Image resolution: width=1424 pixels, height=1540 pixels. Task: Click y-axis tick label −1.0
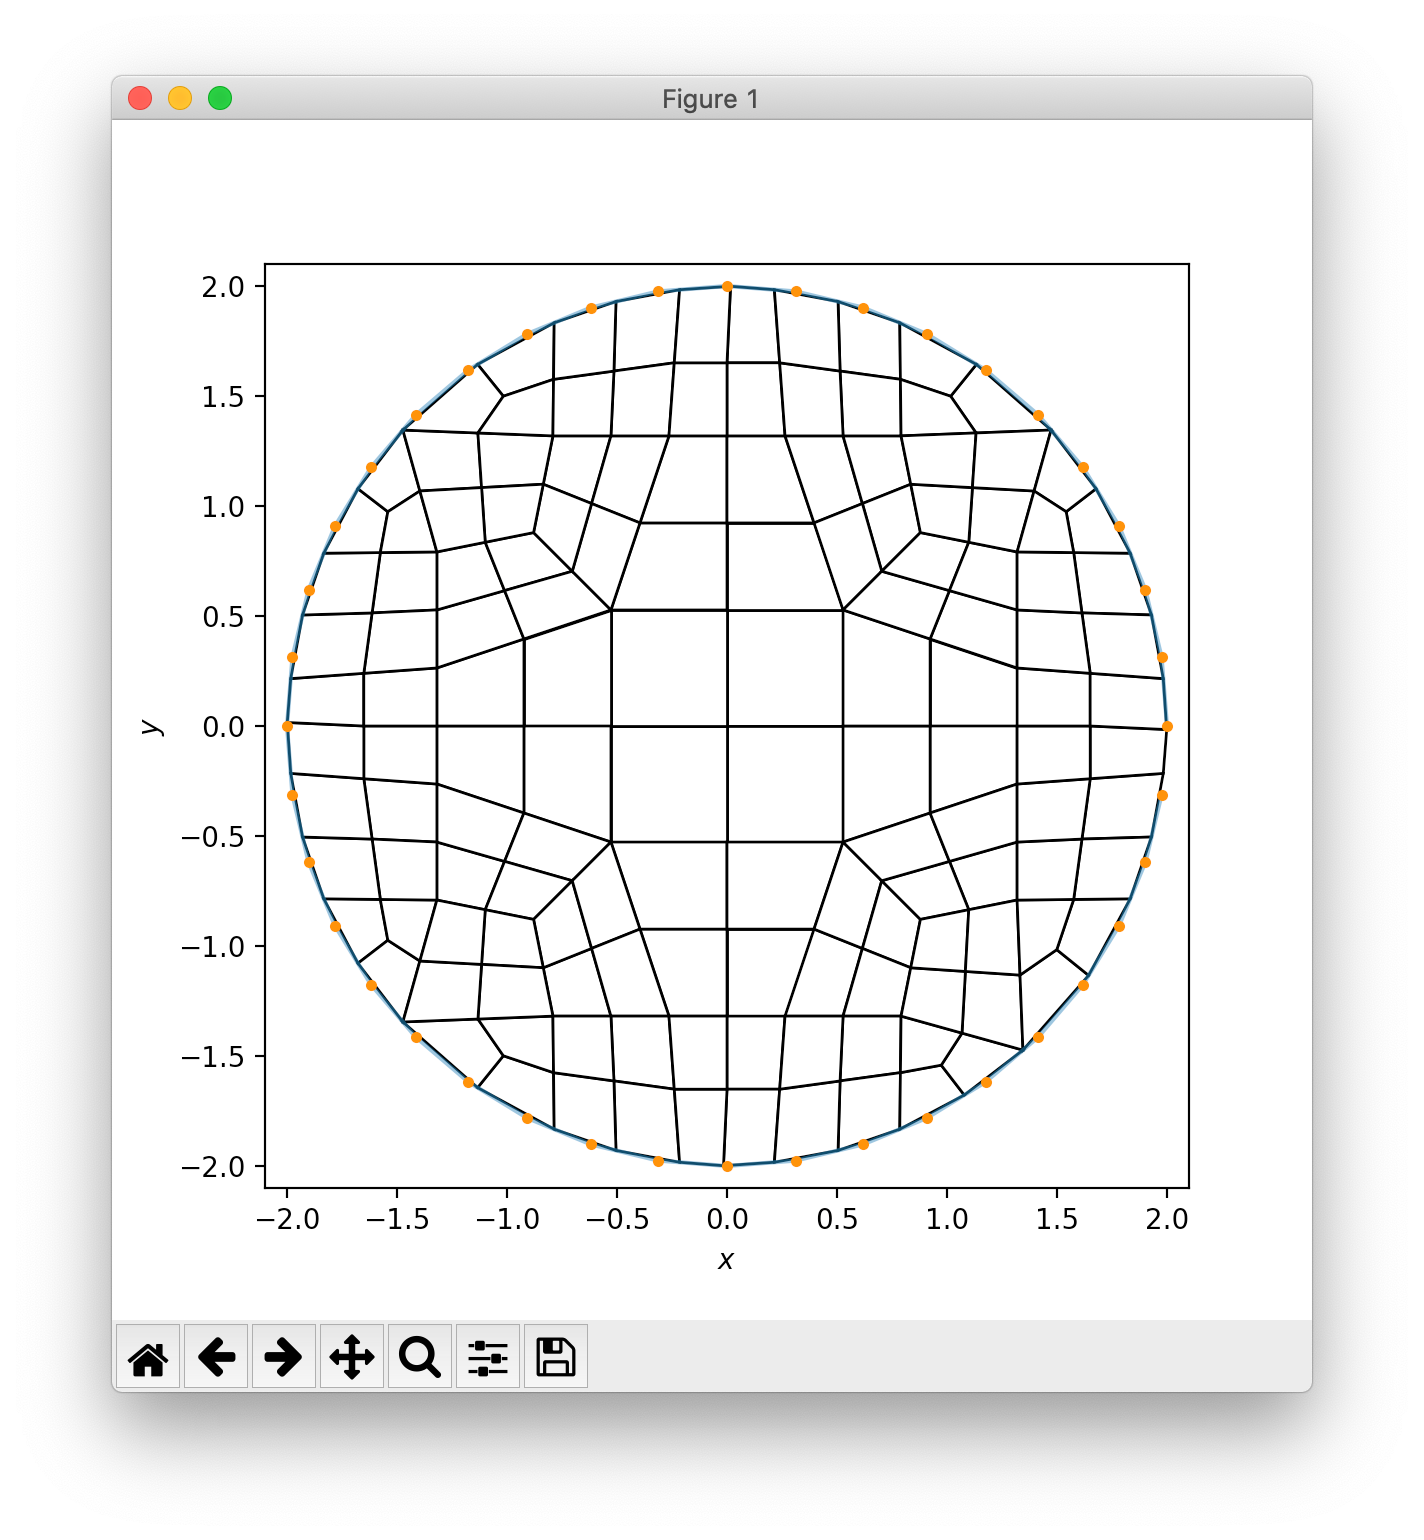[x=212, y=947]
